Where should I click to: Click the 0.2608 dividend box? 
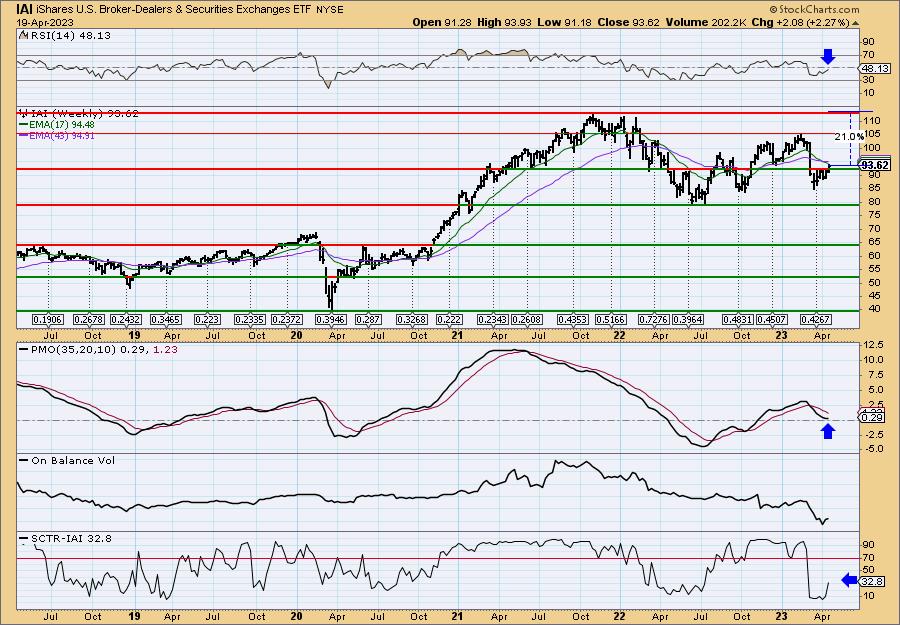(527, 320)
